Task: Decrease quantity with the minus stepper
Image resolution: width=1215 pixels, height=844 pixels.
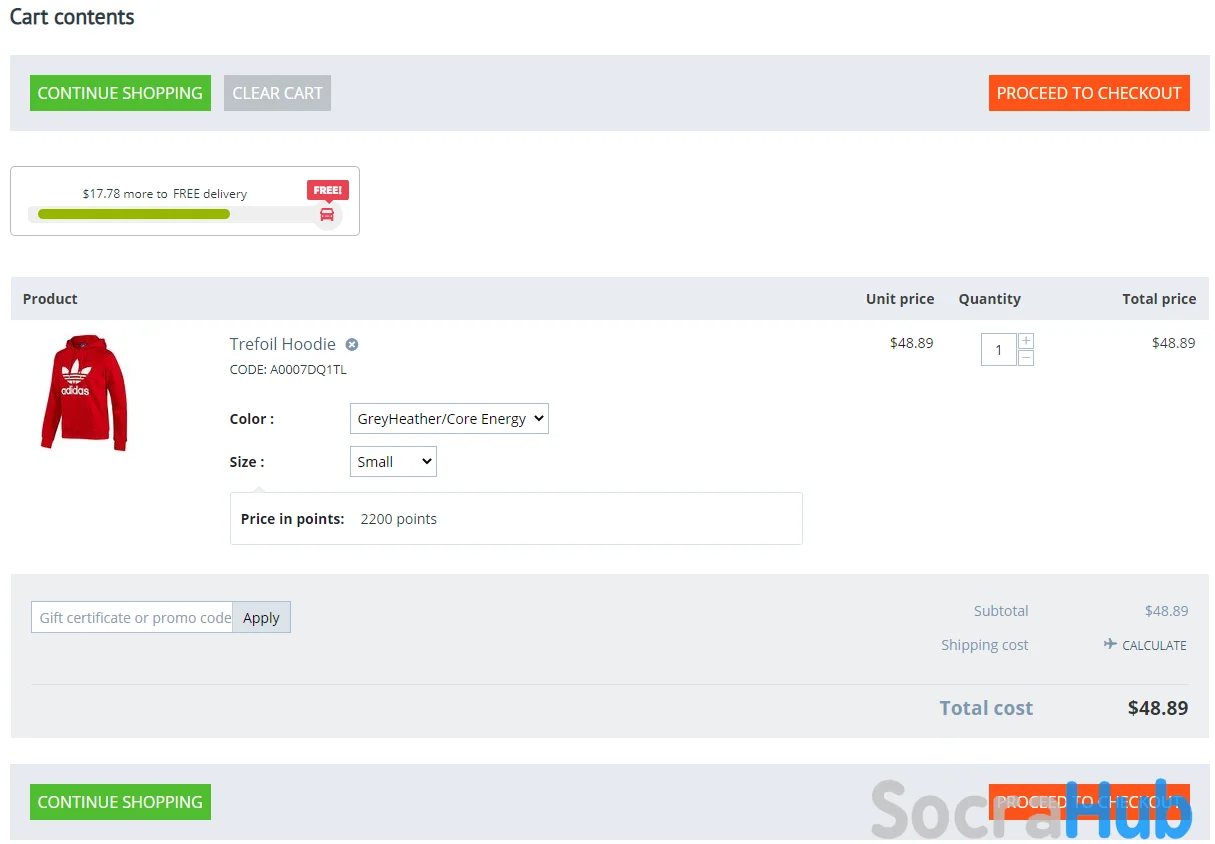Action: 1026,358
